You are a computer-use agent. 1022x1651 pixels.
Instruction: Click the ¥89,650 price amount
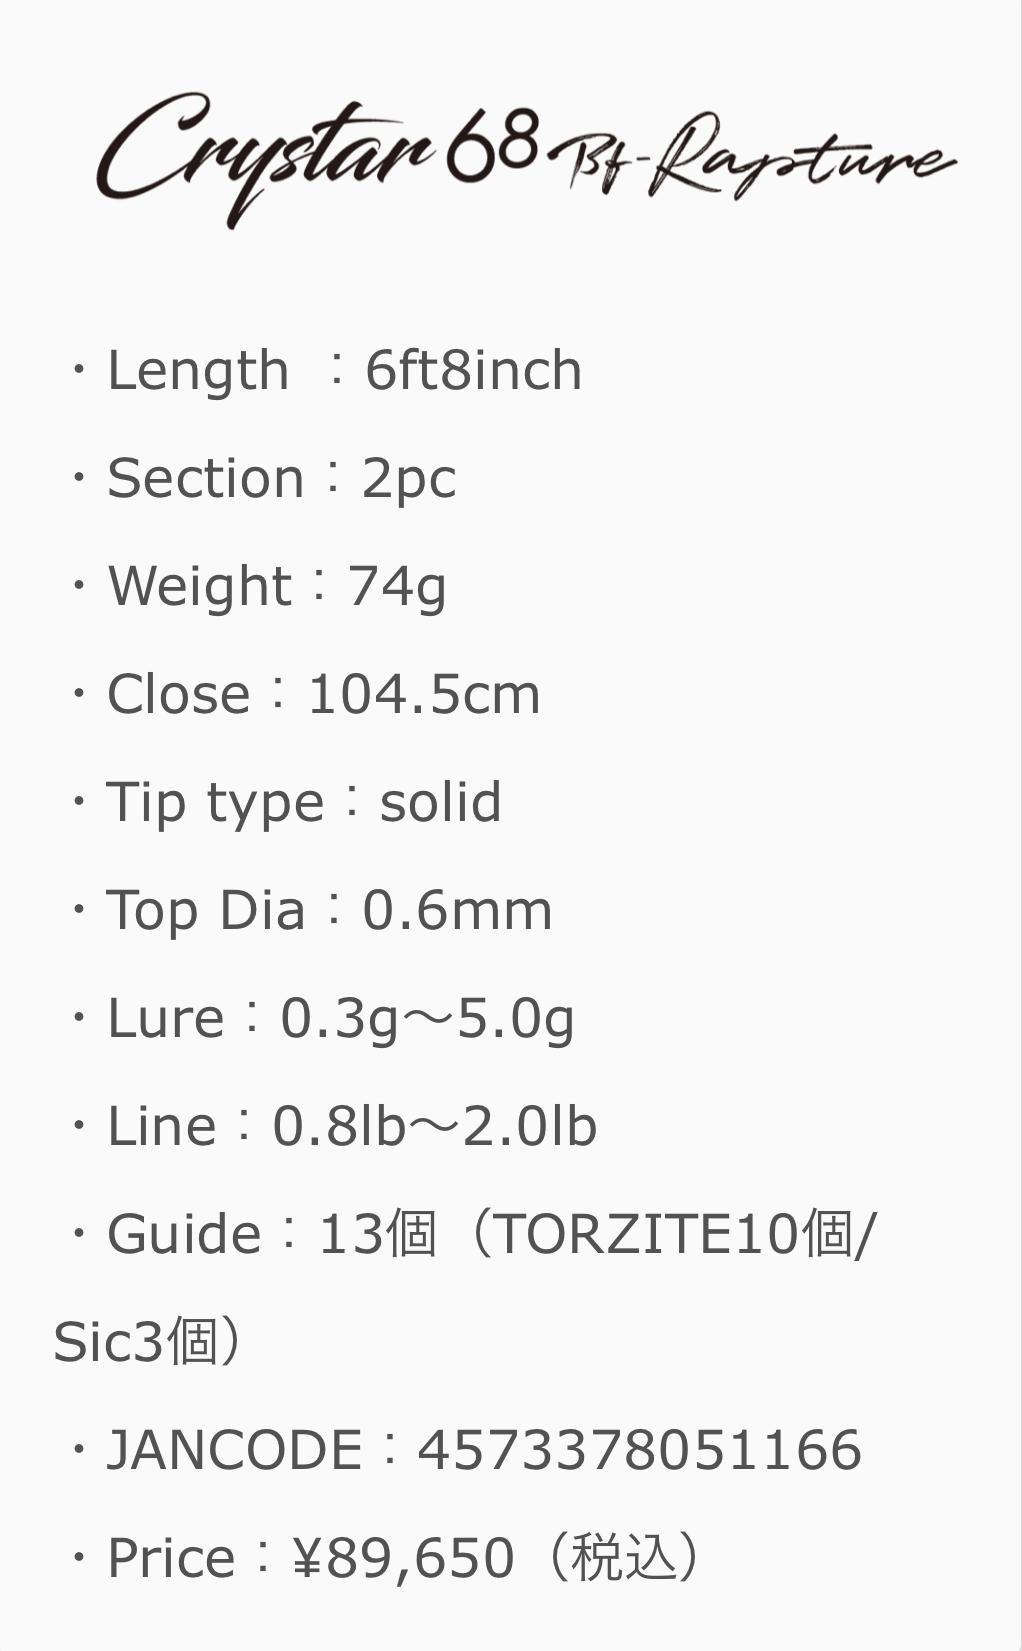pyautogui.click(x=403, y=1559)
